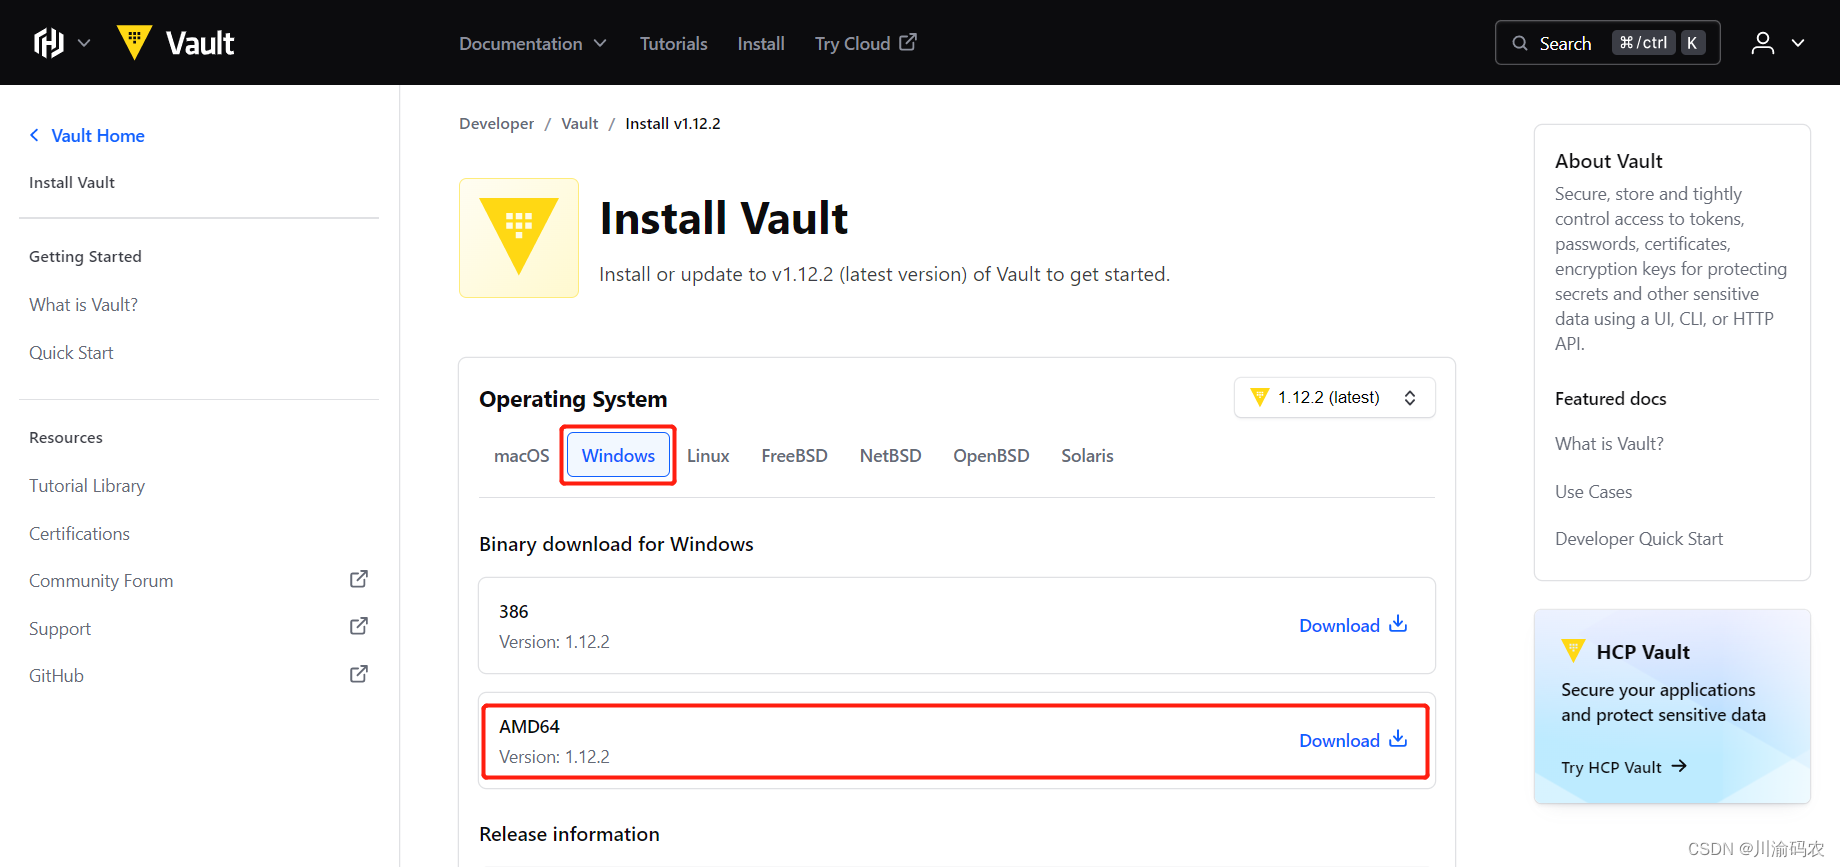The width and height of the screenshot is (1840, 867).
Task: Open Use Cases featured doc
Action: tap(1593, 491)
